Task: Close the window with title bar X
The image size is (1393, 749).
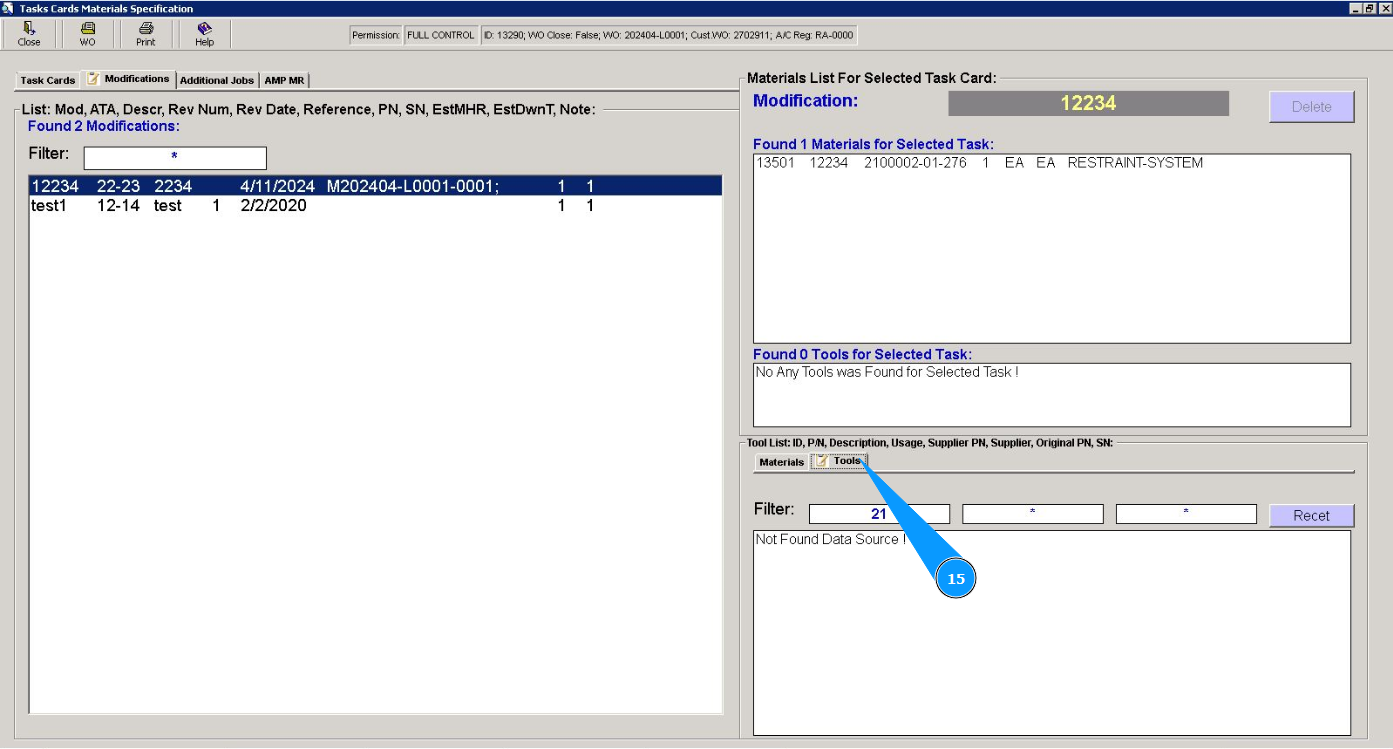Action: pyautogui.click(x=1384, y=8)
